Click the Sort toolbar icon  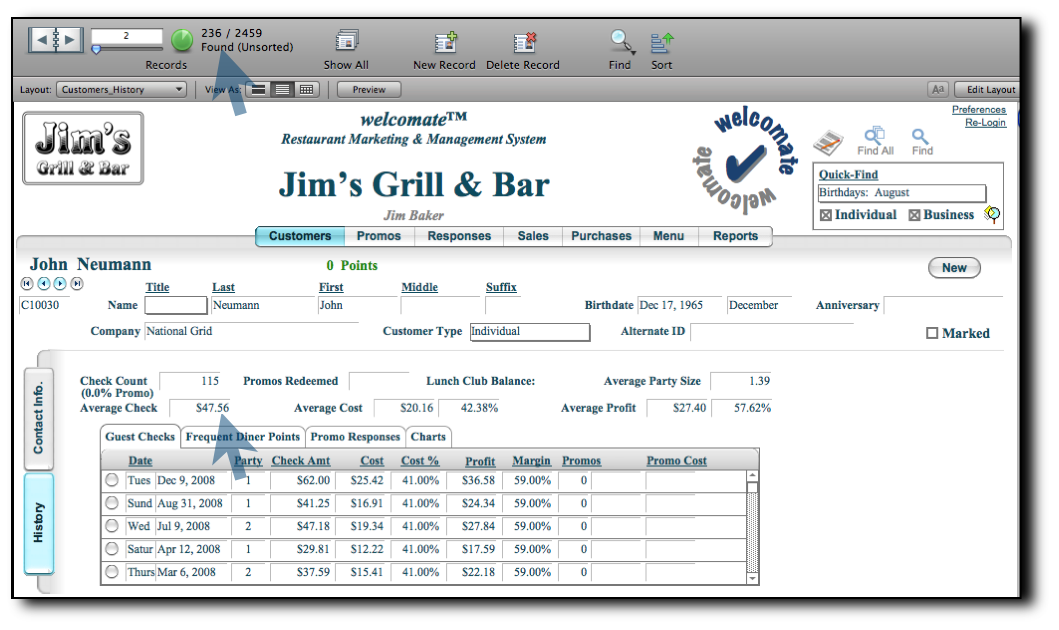click(662, 42)
